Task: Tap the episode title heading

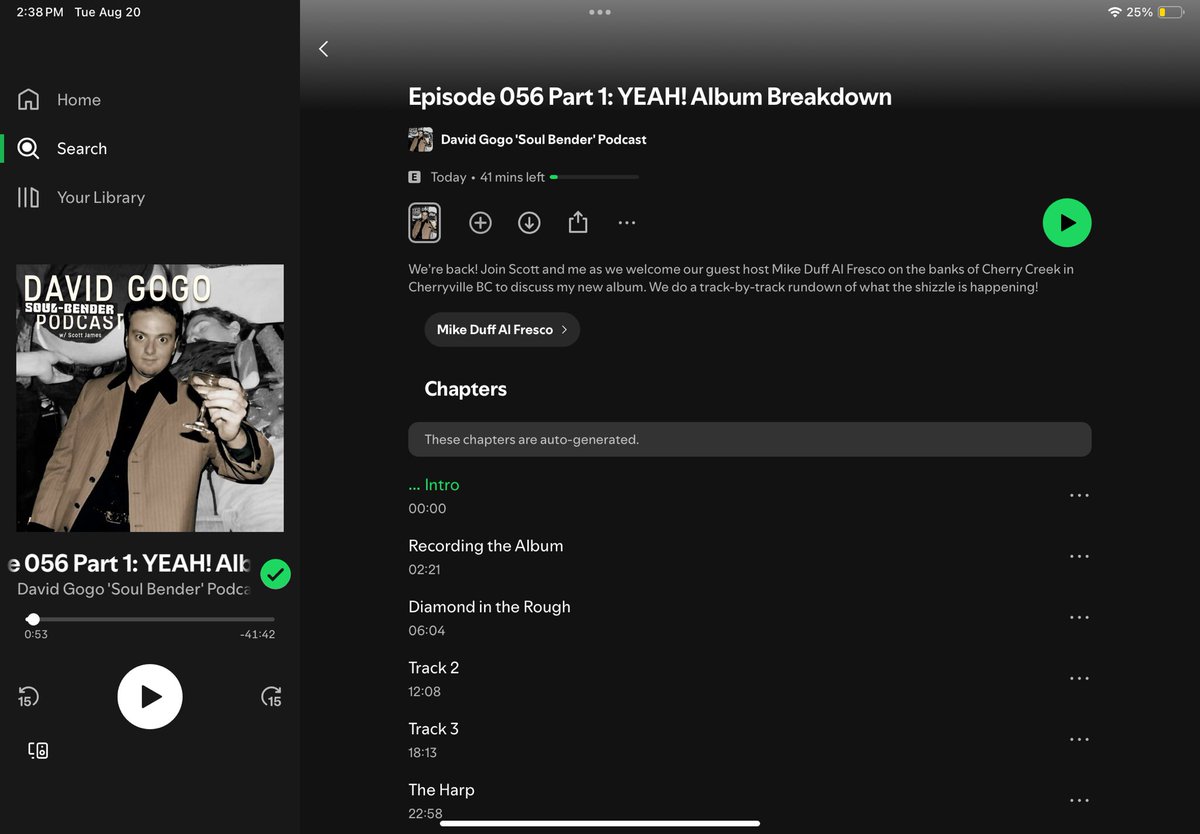Action: [x=650, y=97]
